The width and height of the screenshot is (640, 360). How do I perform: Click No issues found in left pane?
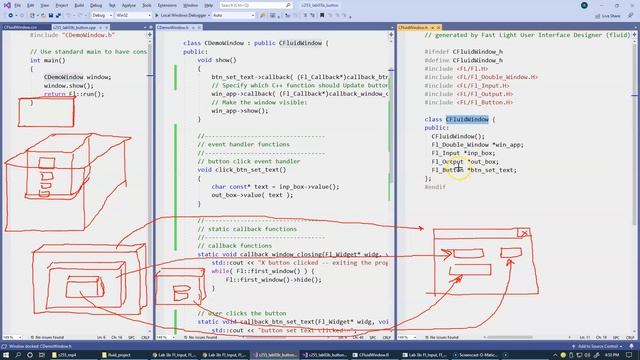pyautogui.click(x=47, y=338)
